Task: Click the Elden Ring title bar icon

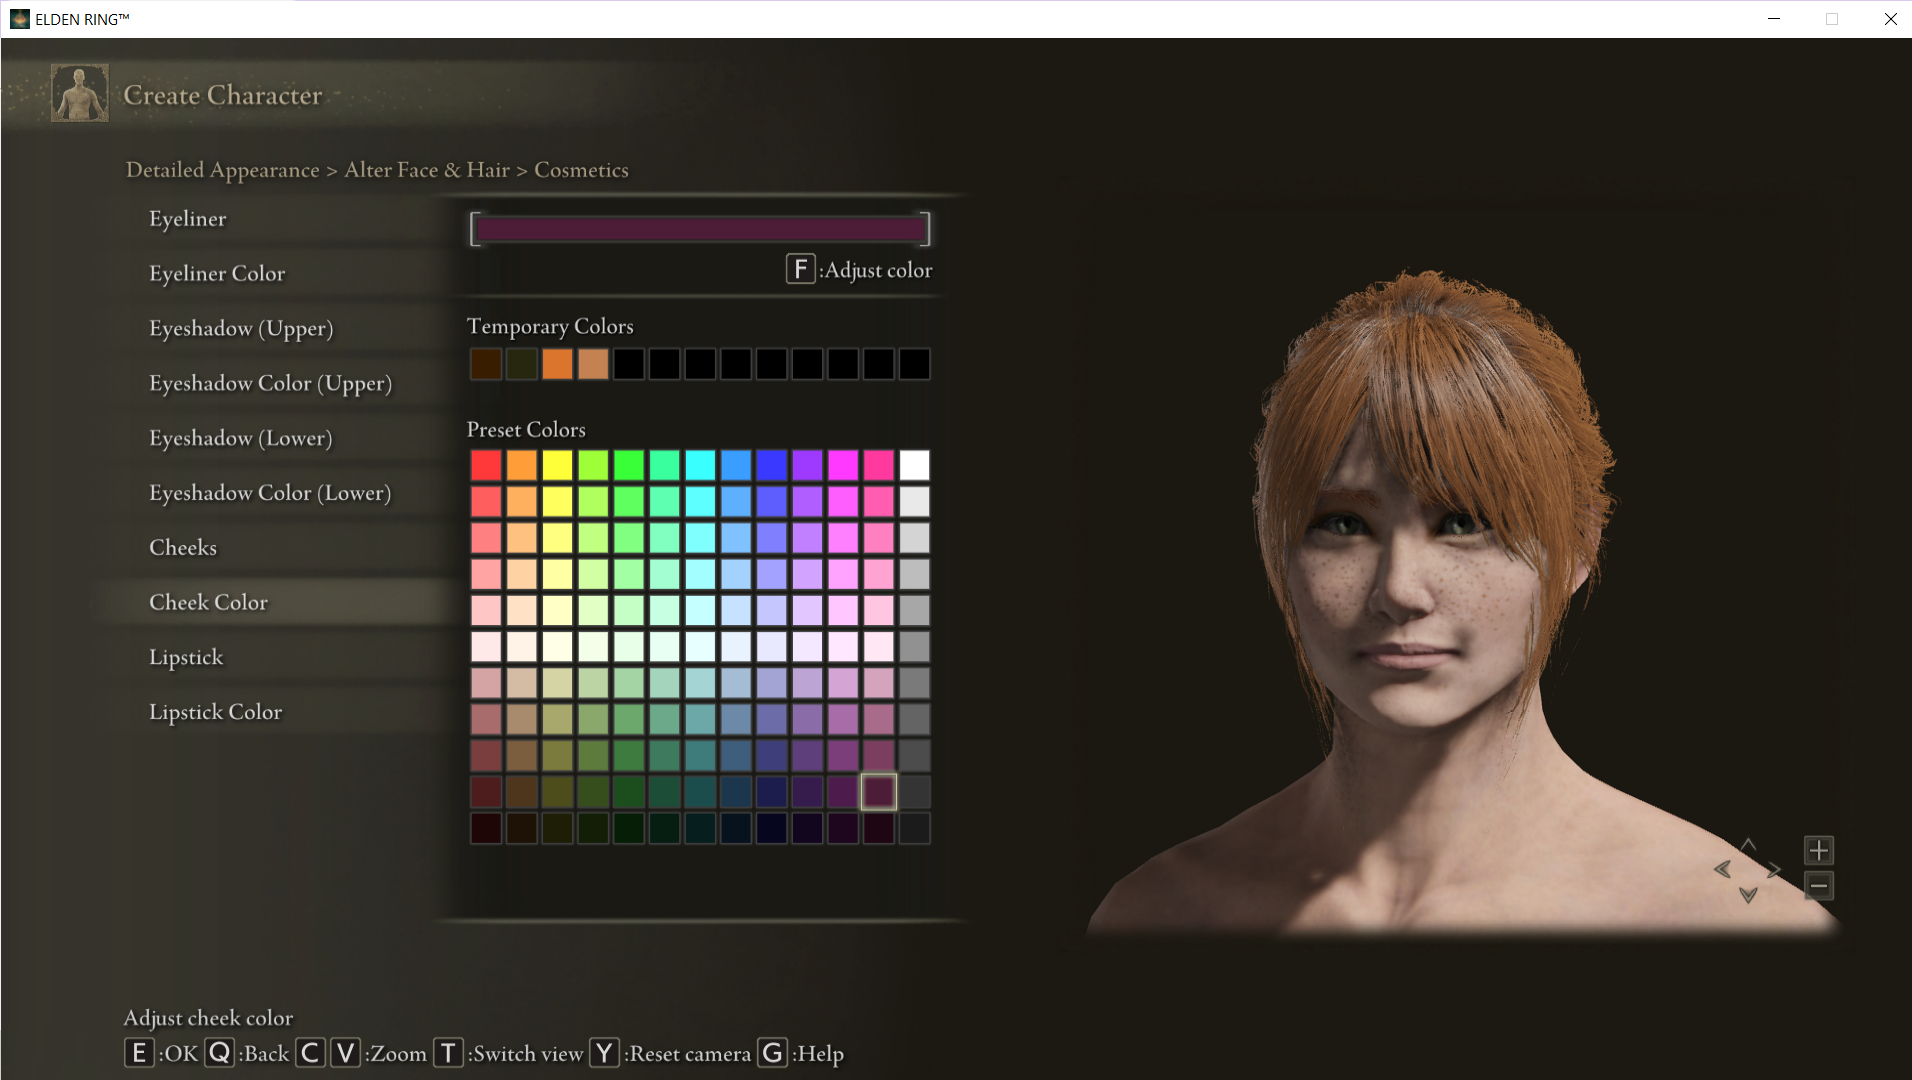Action: click(19, 19)
